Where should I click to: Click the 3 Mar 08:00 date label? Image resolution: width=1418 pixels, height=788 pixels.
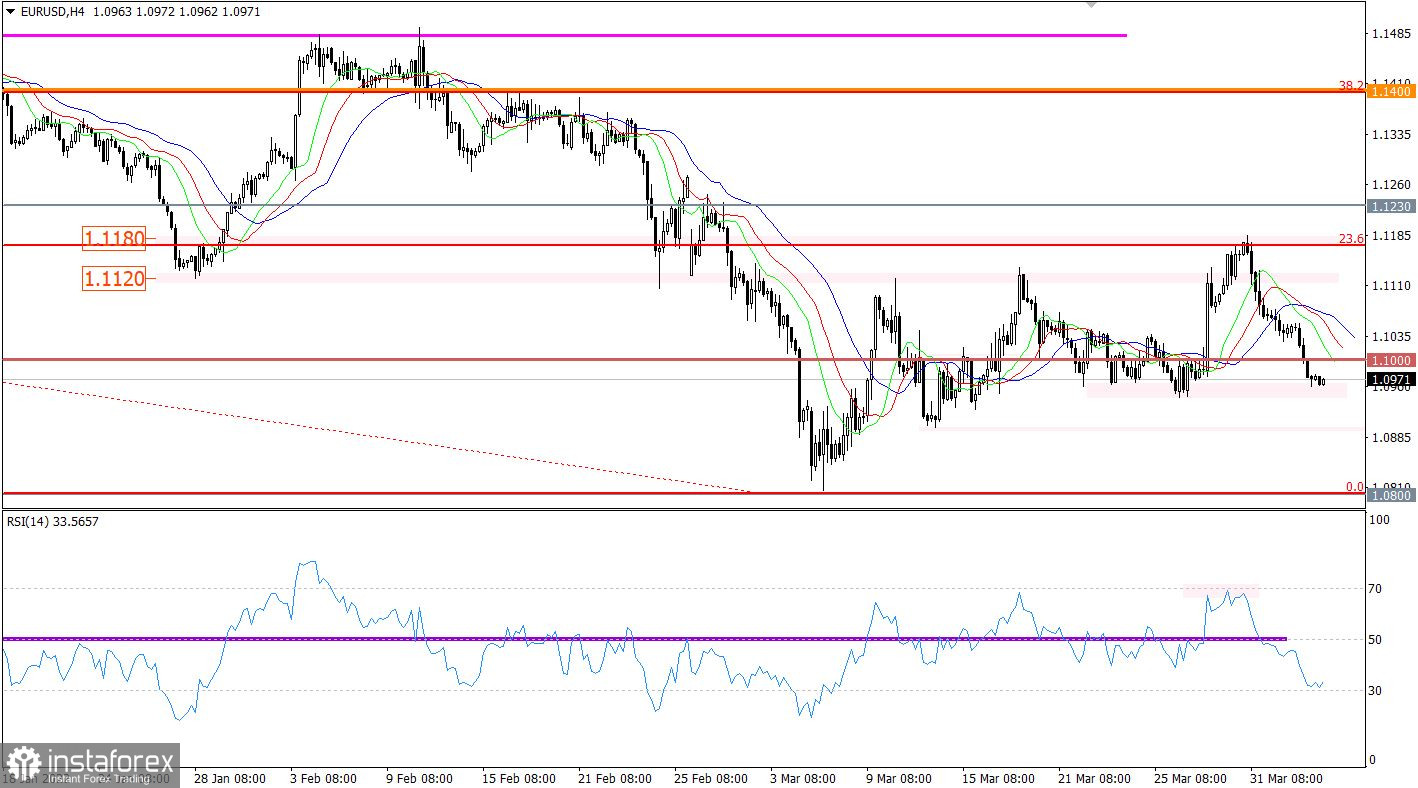pyautogui.click(x=801, y=778)
